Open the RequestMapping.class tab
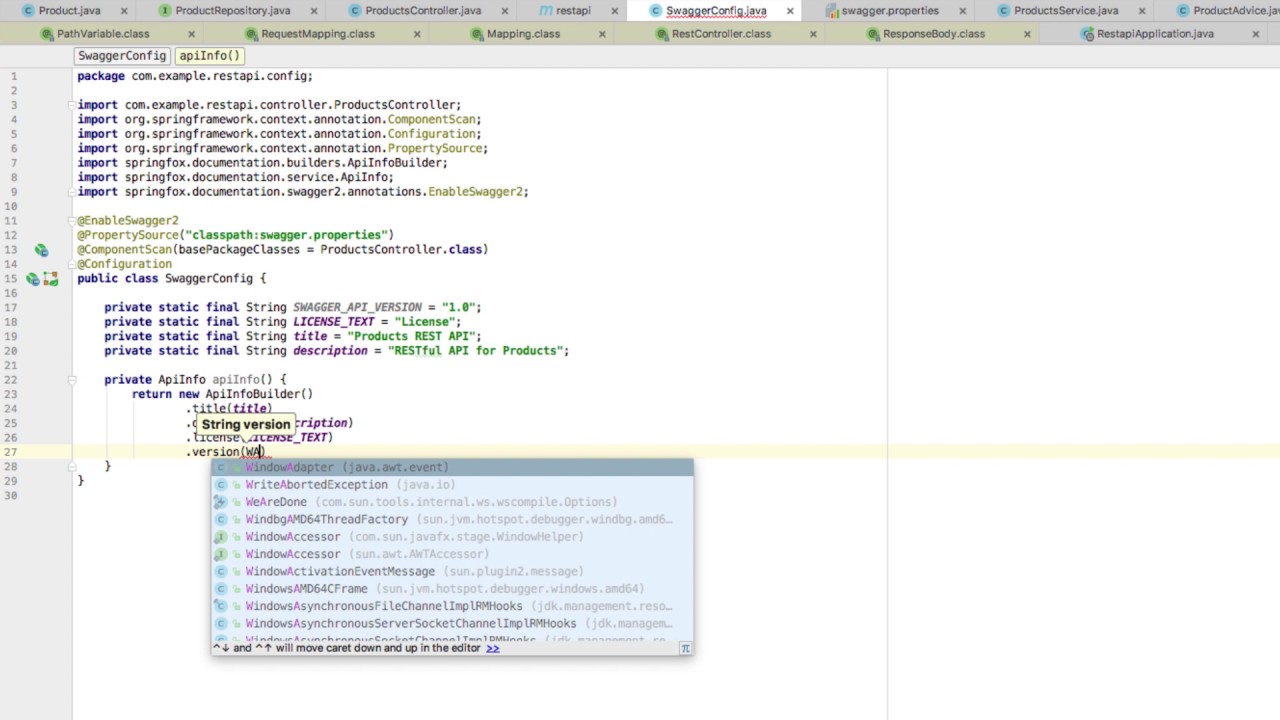This screenshot has width=1280, height=720. tap(317, 34)
